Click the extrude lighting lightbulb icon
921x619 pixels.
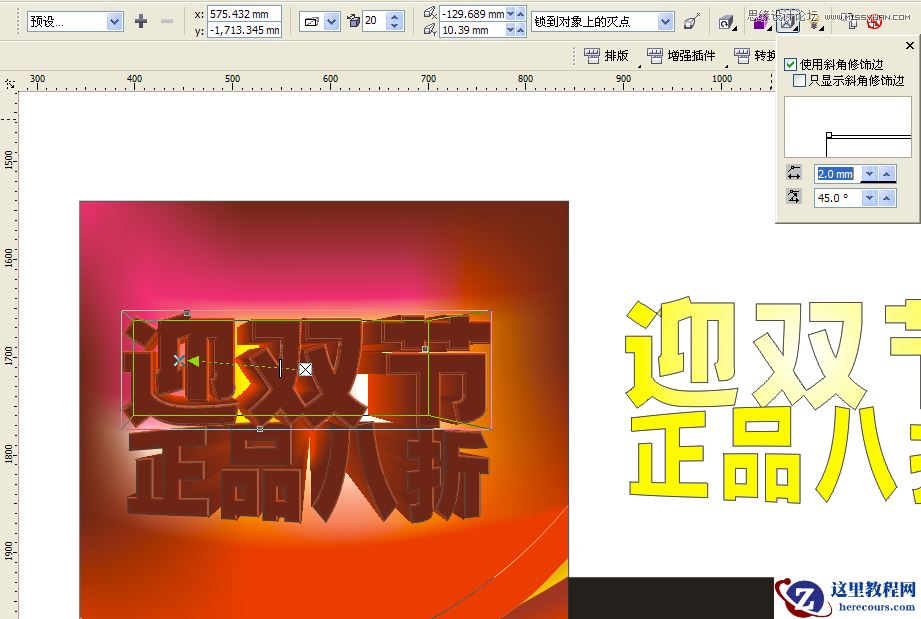[x=815, y=20]
